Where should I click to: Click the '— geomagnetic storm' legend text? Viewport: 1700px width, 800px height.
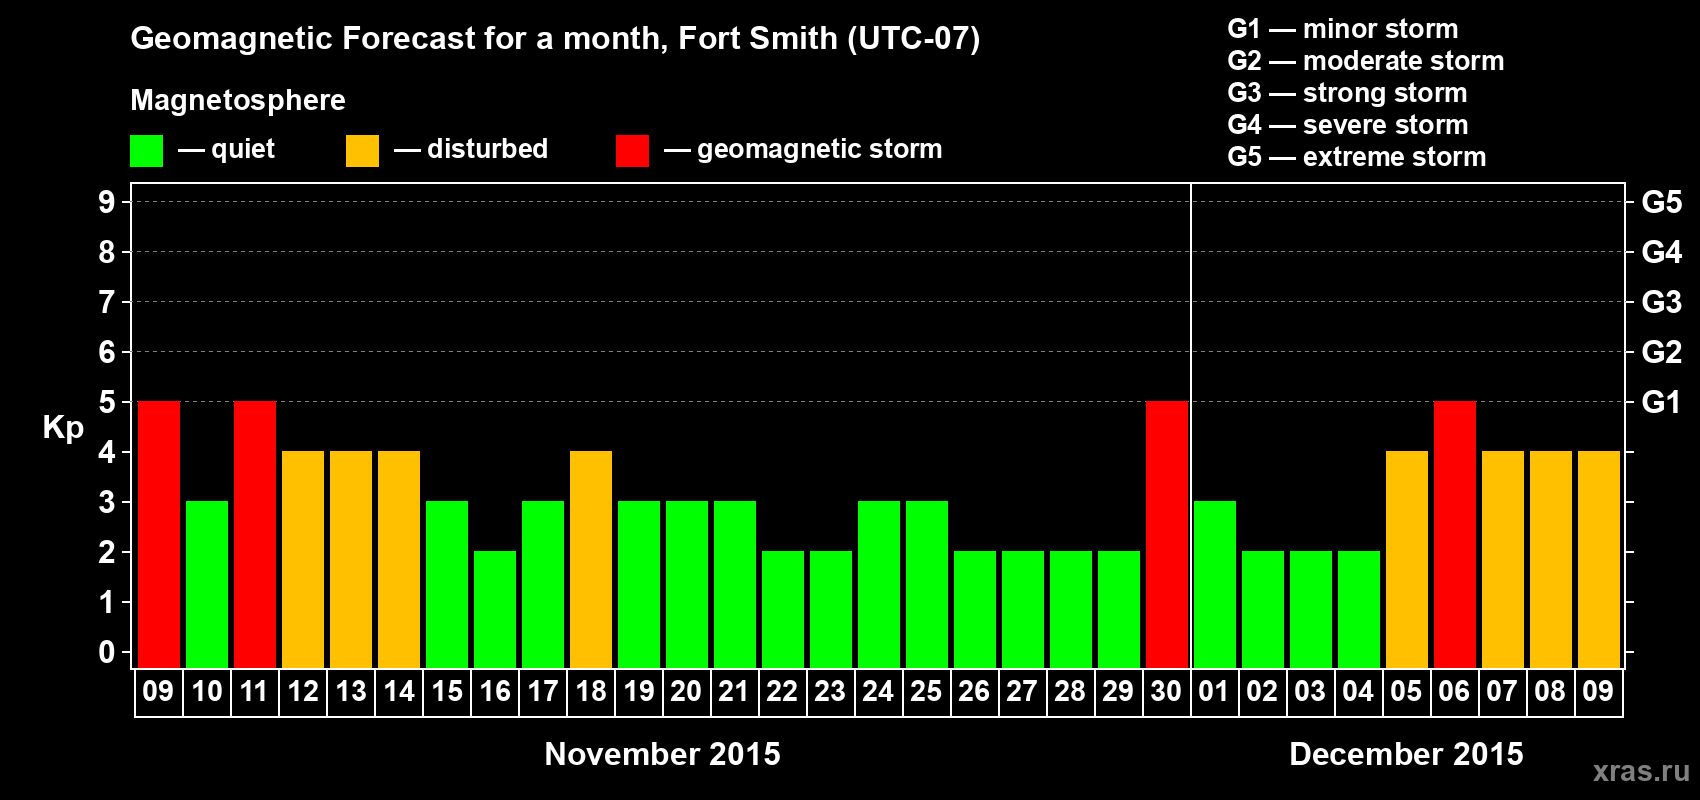803,150
